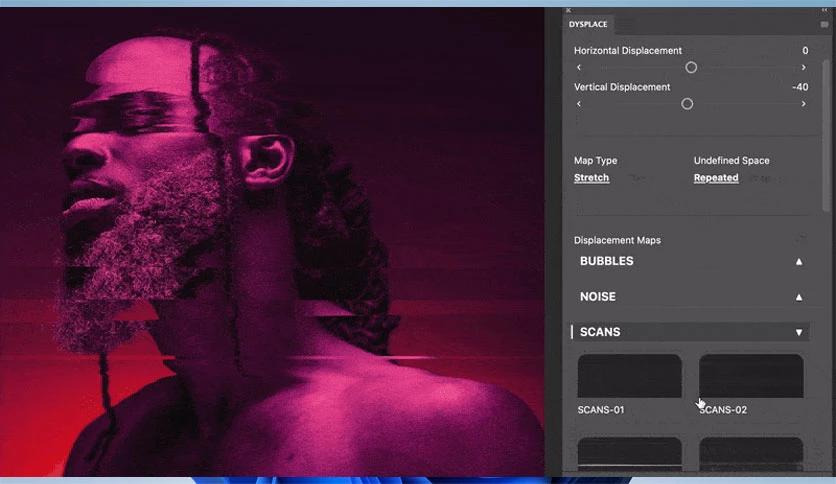Increase Vertical Displacement with right arrow
Image resolution: width=836 pixels, height=484 pixels.
[x=803, y=104]
